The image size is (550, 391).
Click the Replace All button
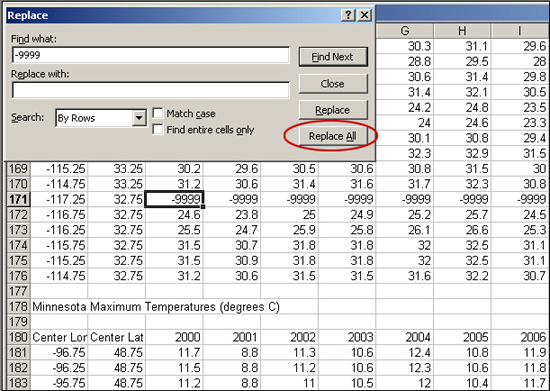coord(333,136)
